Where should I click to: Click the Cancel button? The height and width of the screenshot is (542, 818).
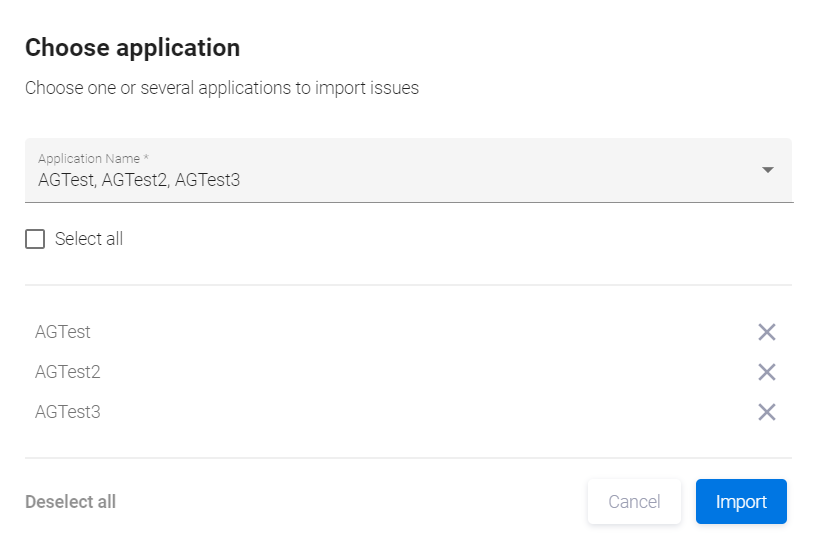point(634,502)
